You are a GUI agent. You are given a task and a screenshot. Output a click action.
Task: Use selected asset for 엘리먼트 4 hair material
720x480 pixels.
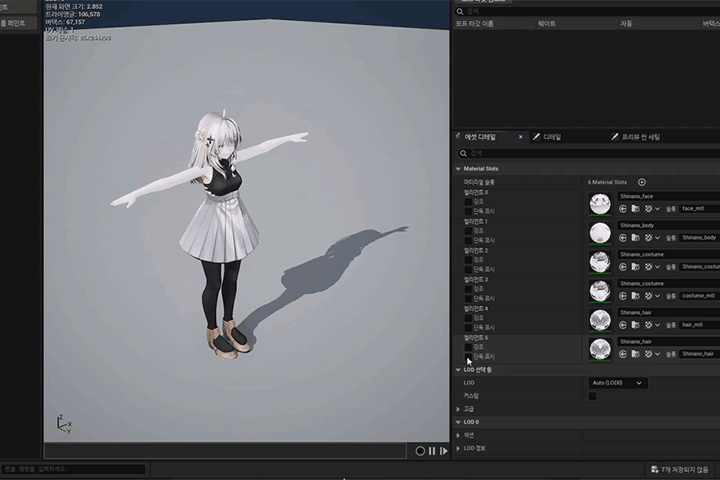click(623, 325)
